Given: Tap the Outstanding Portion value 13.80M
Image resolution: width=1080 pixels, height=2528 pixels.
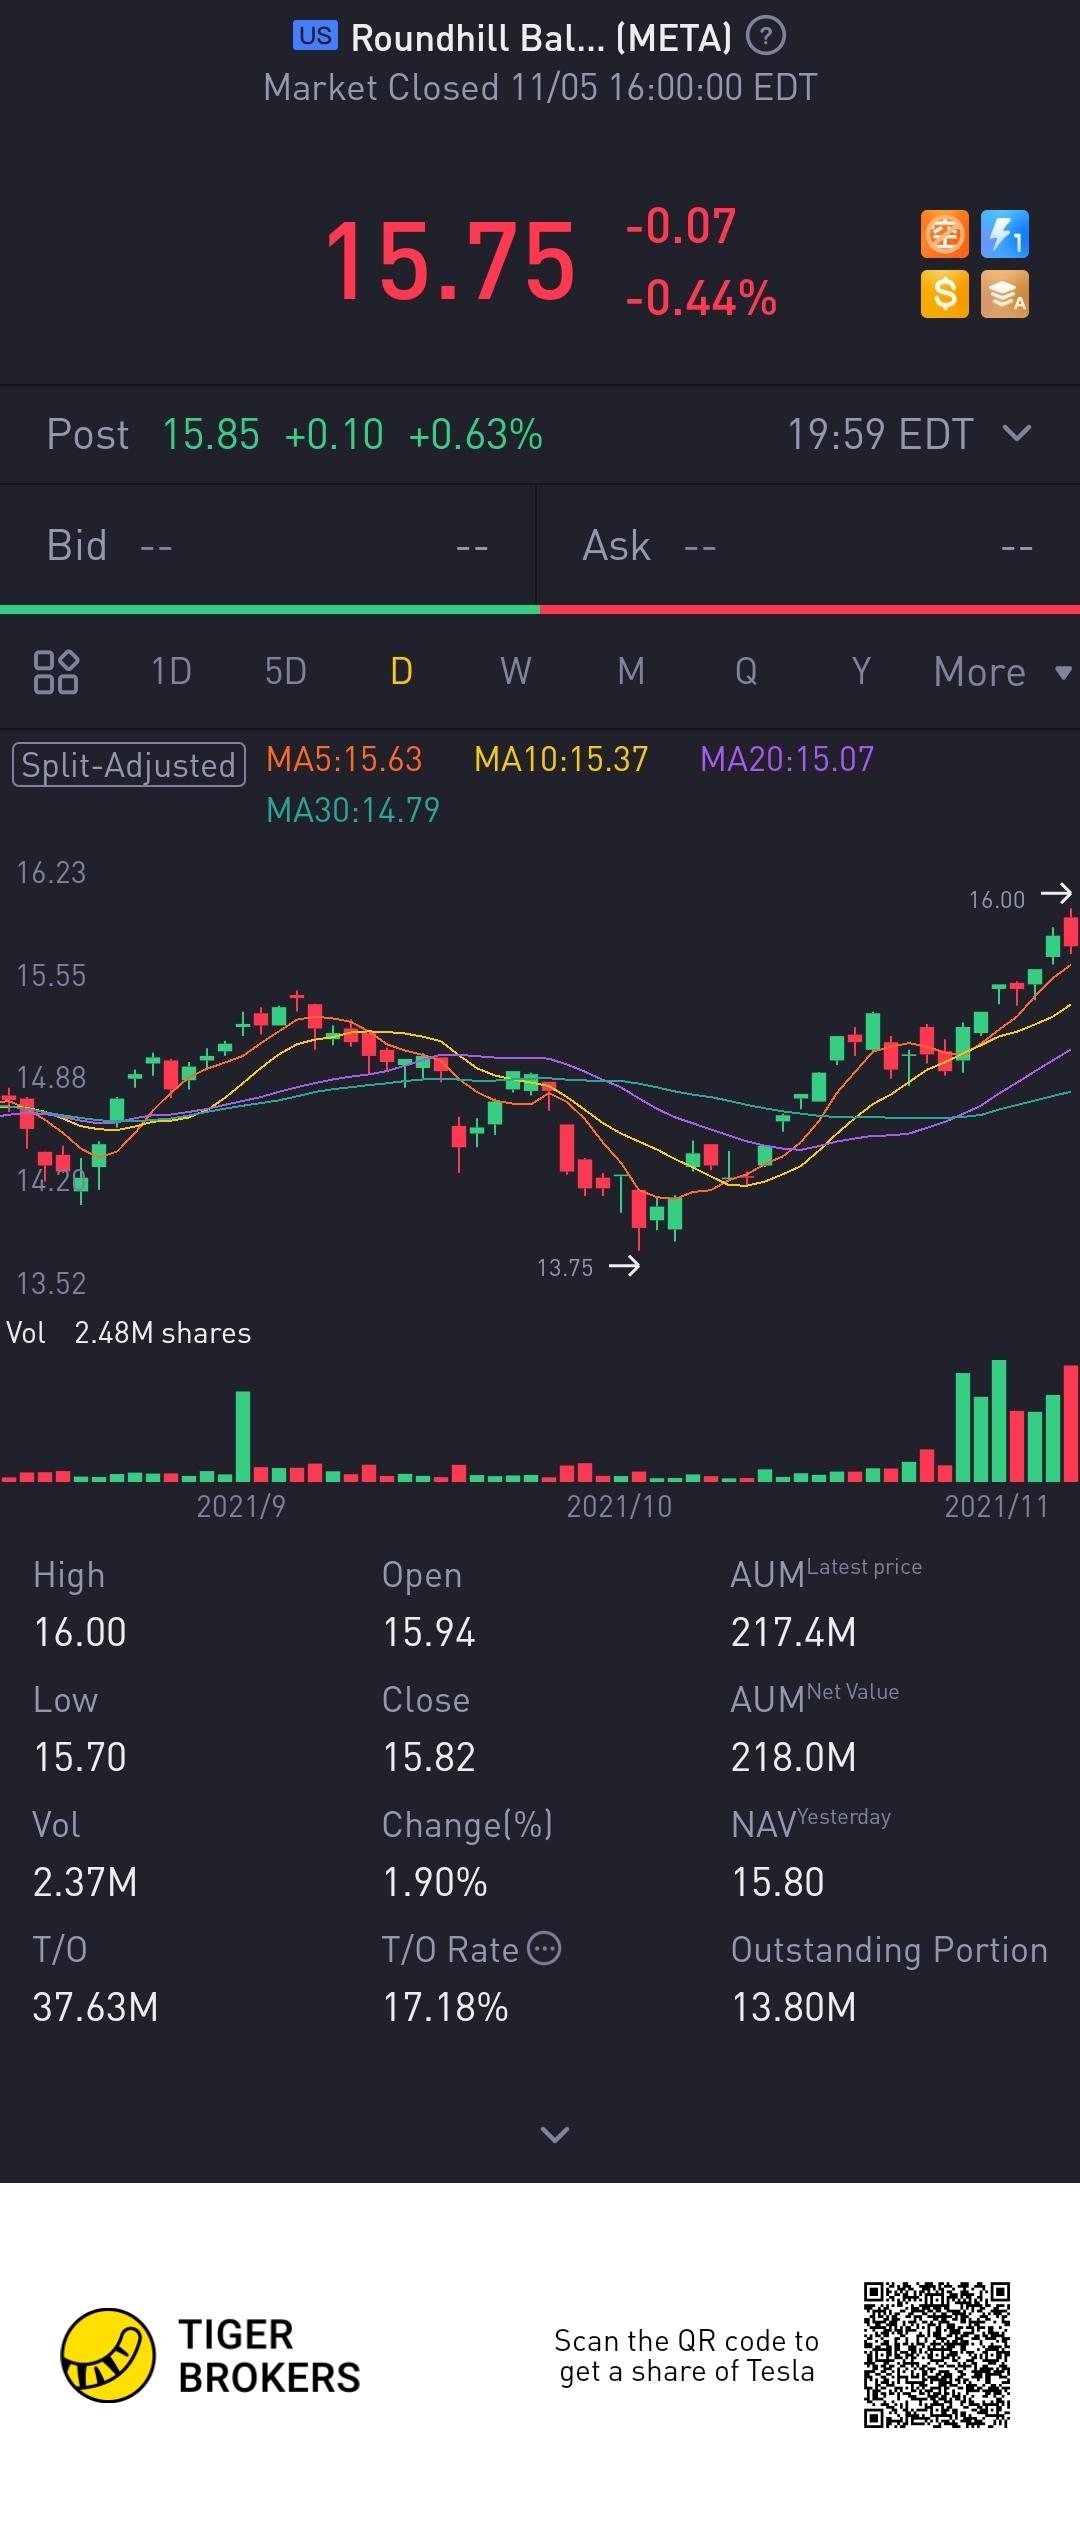Looking at the screenshot, I should tap(794, 2007).
